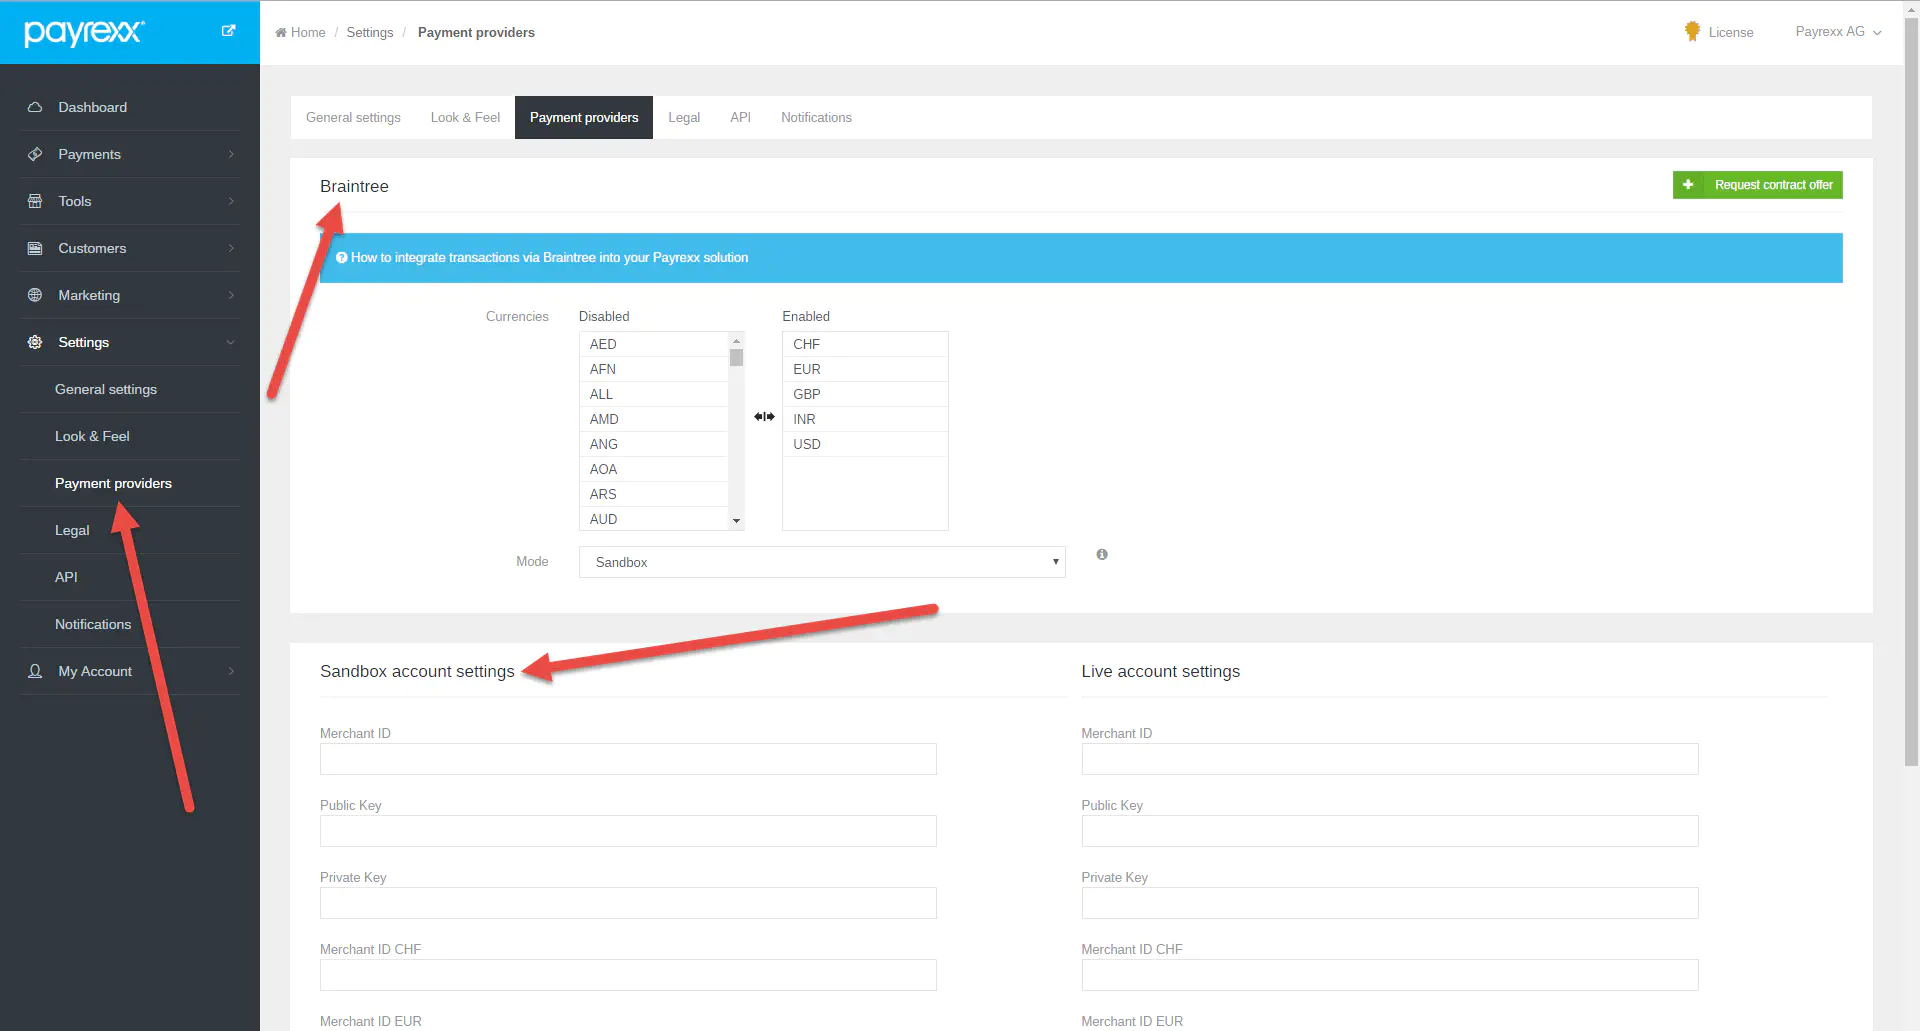Click the Marketing globe icon in sidebar
The image size is (1920, 1031).
point(35,295)
